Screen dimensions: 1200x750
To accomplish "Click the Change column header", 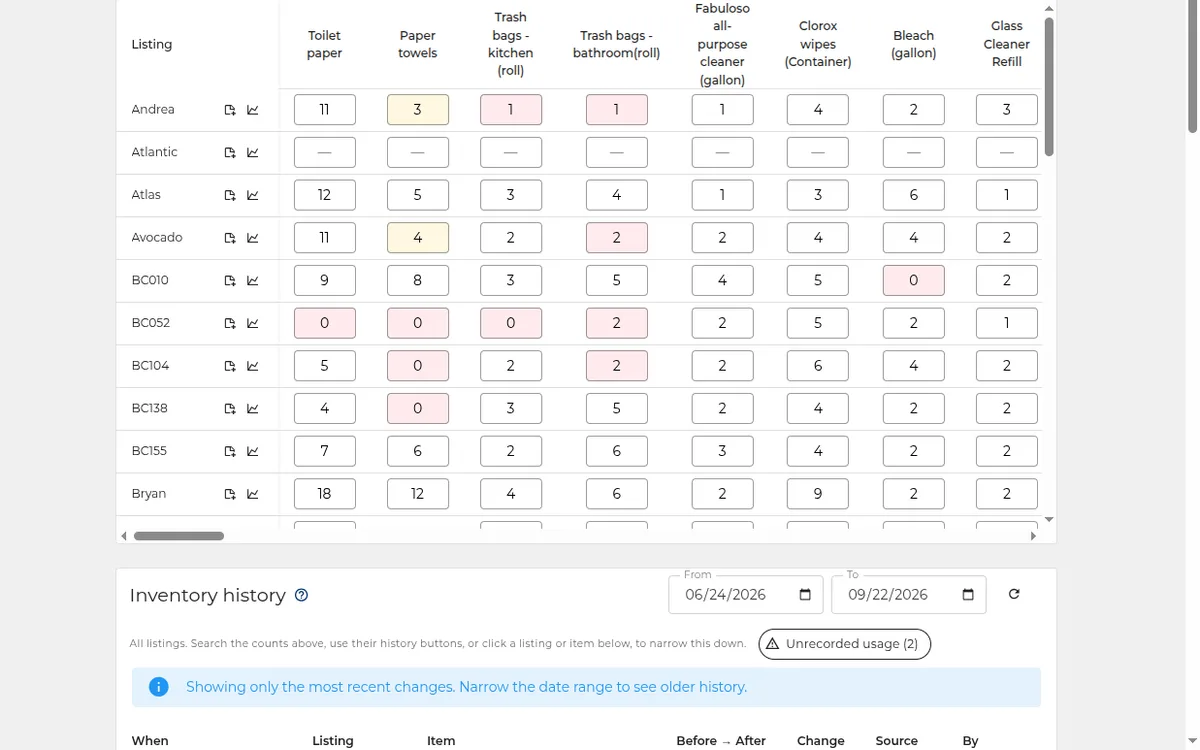I will [821, 741].
